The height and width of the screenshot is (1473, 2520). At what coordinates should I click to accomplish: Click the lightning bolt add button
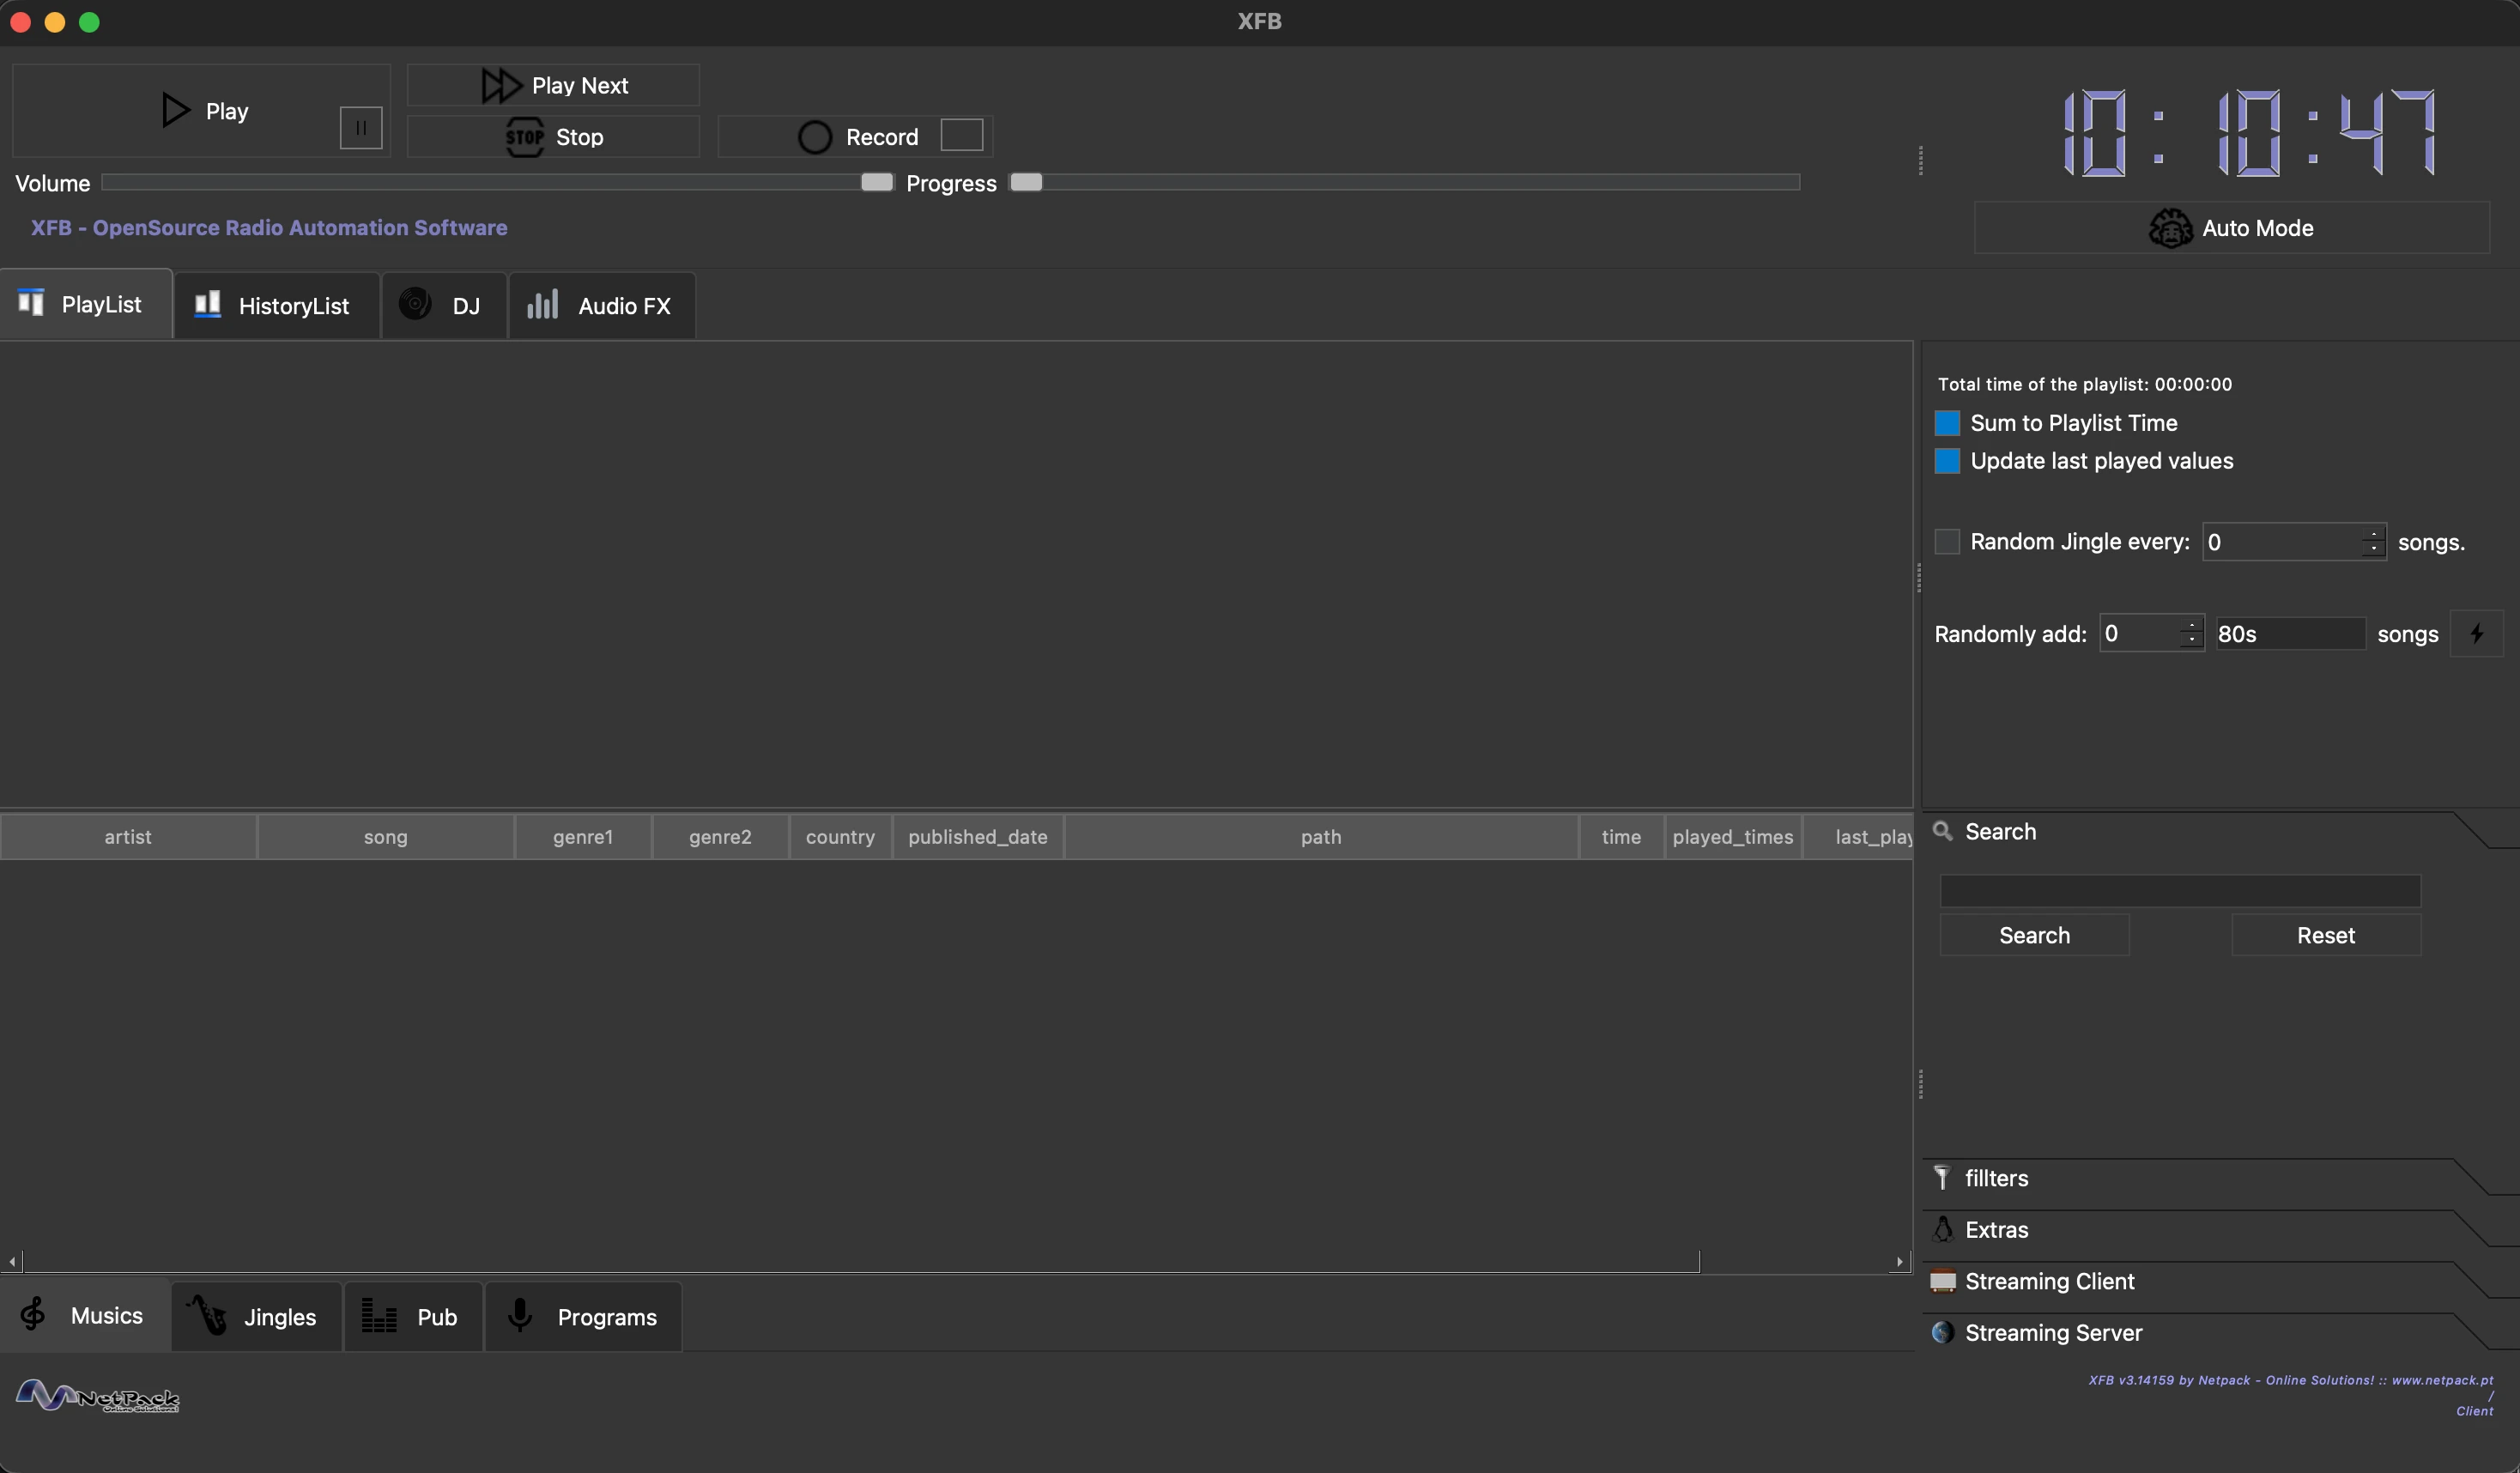point(2477,634)
